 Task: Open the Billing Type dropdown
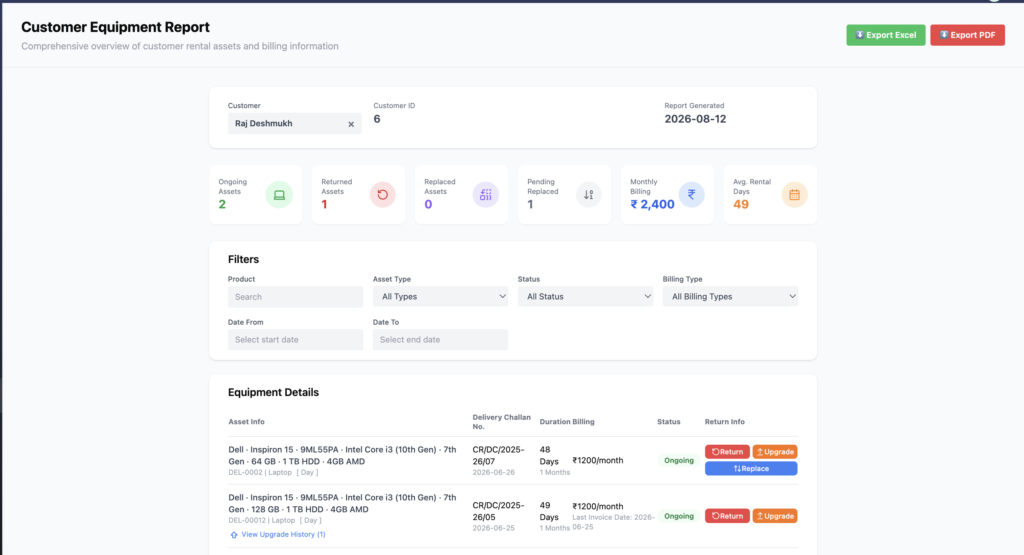coord(730,296)
